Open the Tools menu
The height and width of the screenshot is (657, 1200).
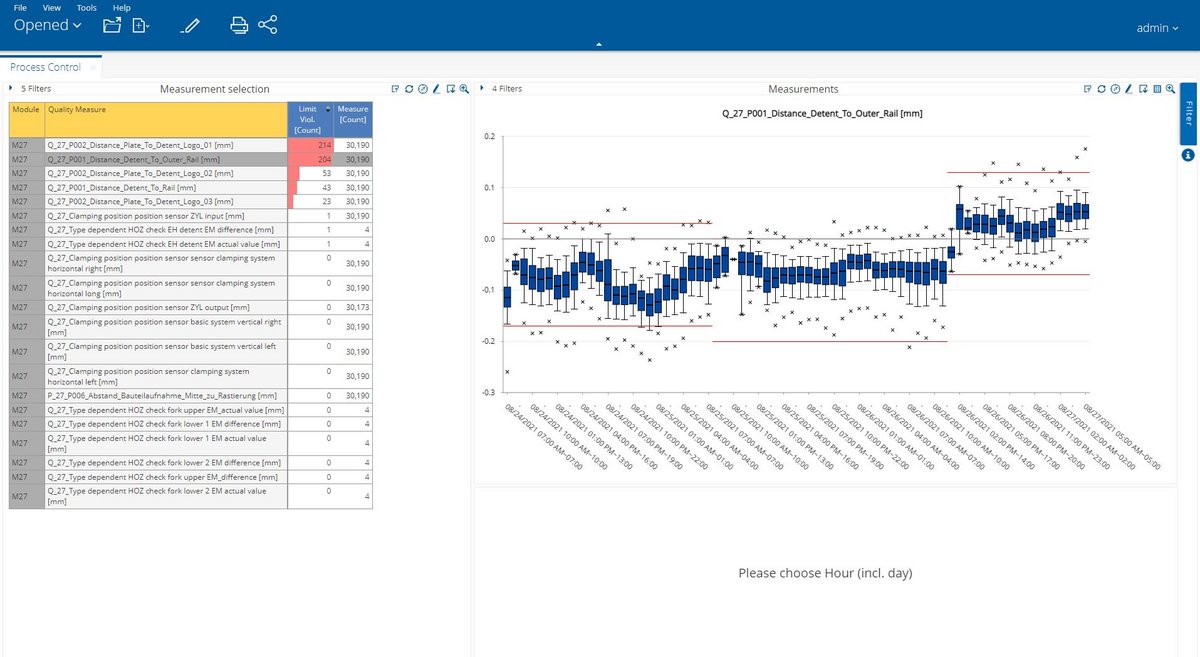(x=87, y=7)
